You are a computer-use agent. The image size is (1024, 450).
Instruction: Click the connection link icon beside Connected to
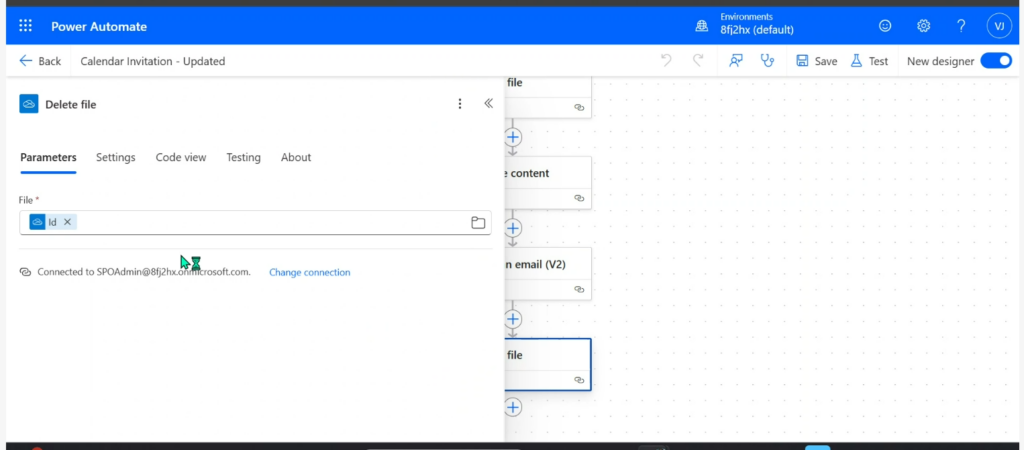[x=25, y=272]
